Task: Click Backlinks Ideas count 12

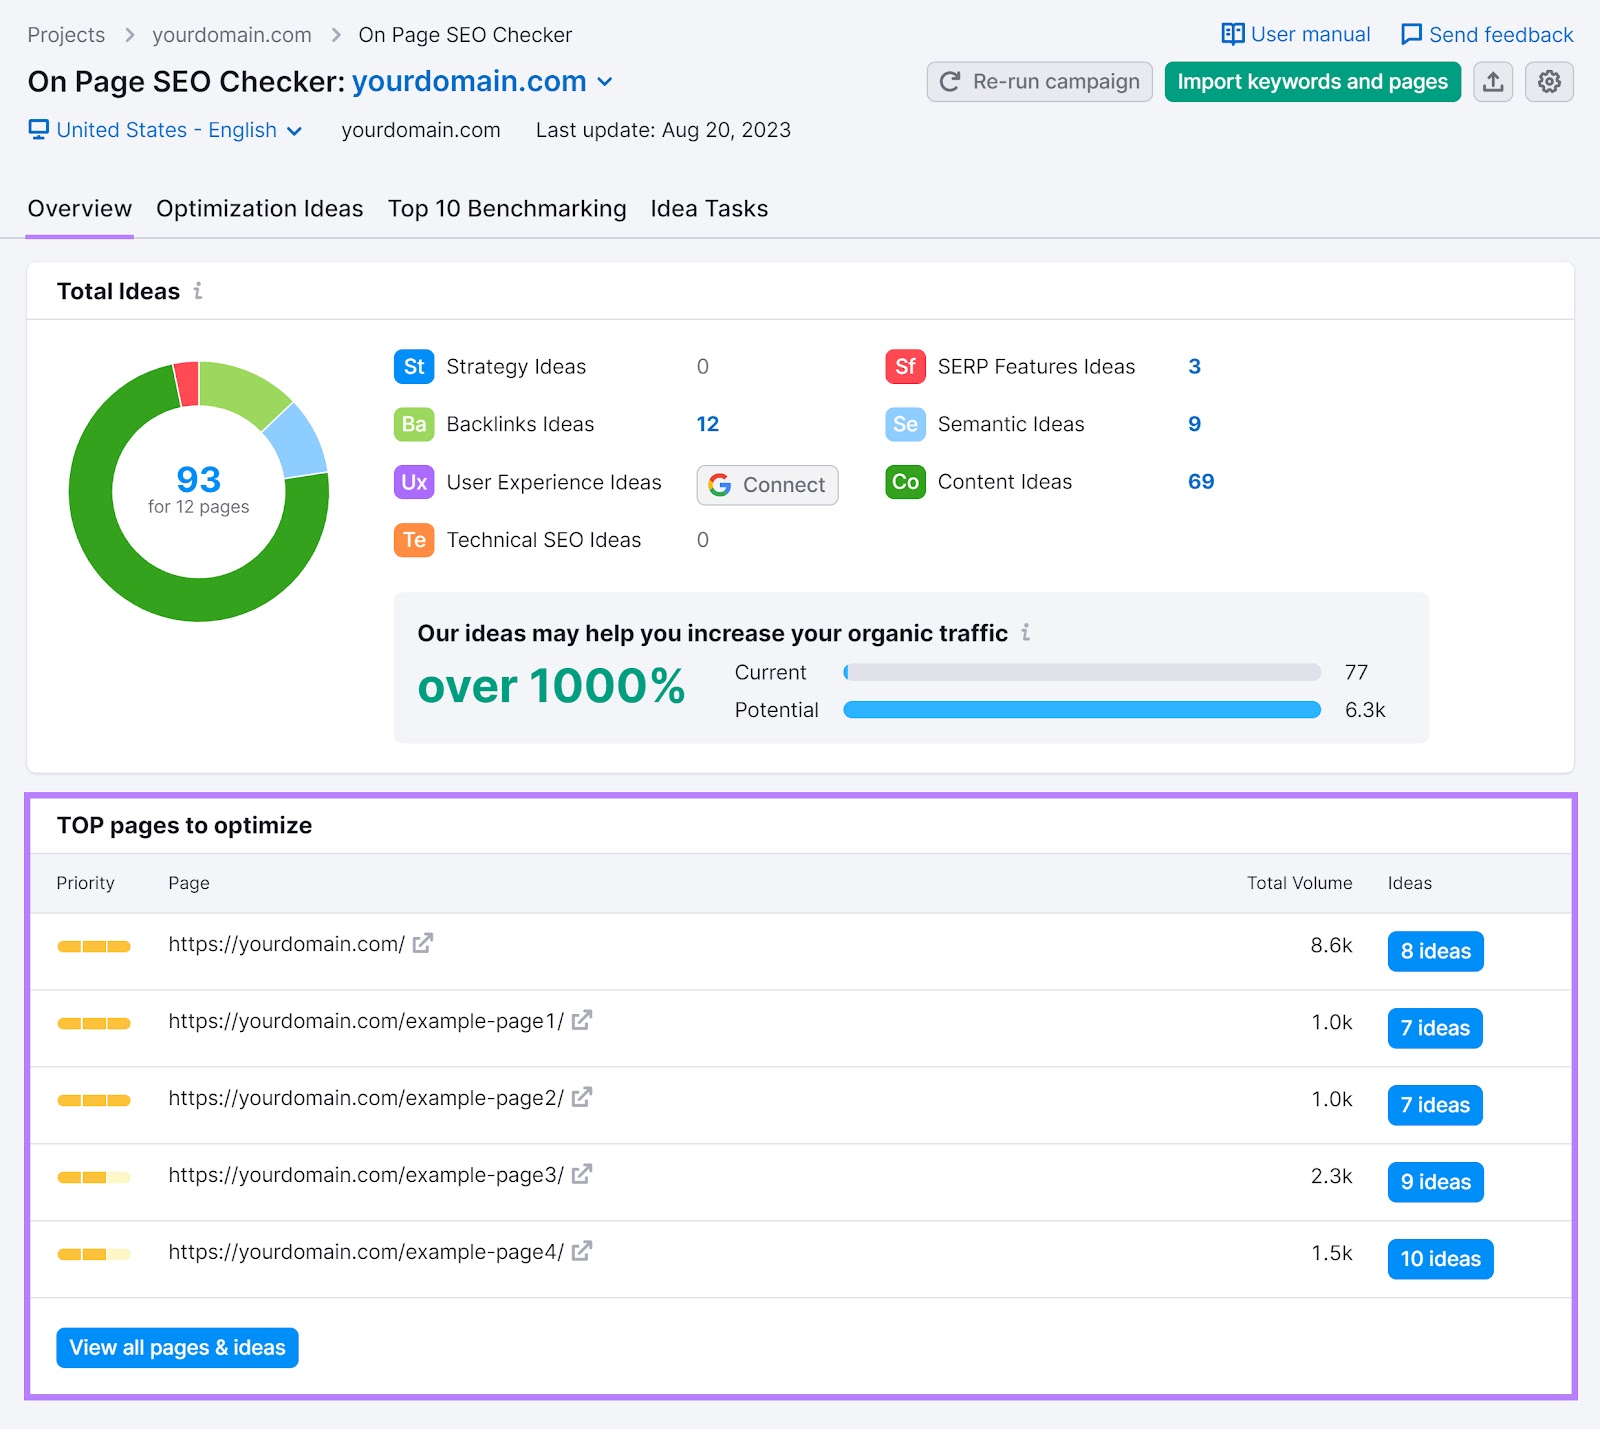Action: click(x=708, y=424)
